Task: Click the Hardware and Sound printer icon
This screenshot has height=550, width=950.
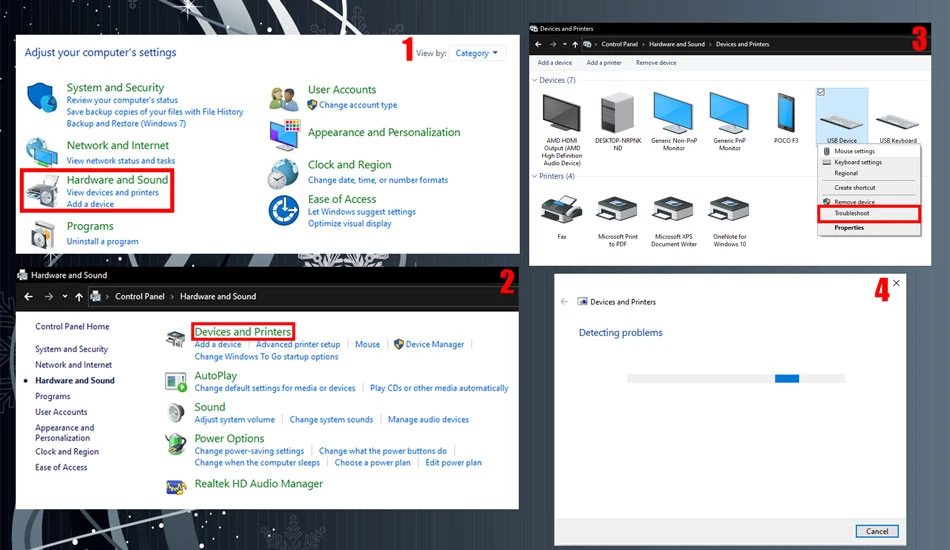Action: coord(41,191)
